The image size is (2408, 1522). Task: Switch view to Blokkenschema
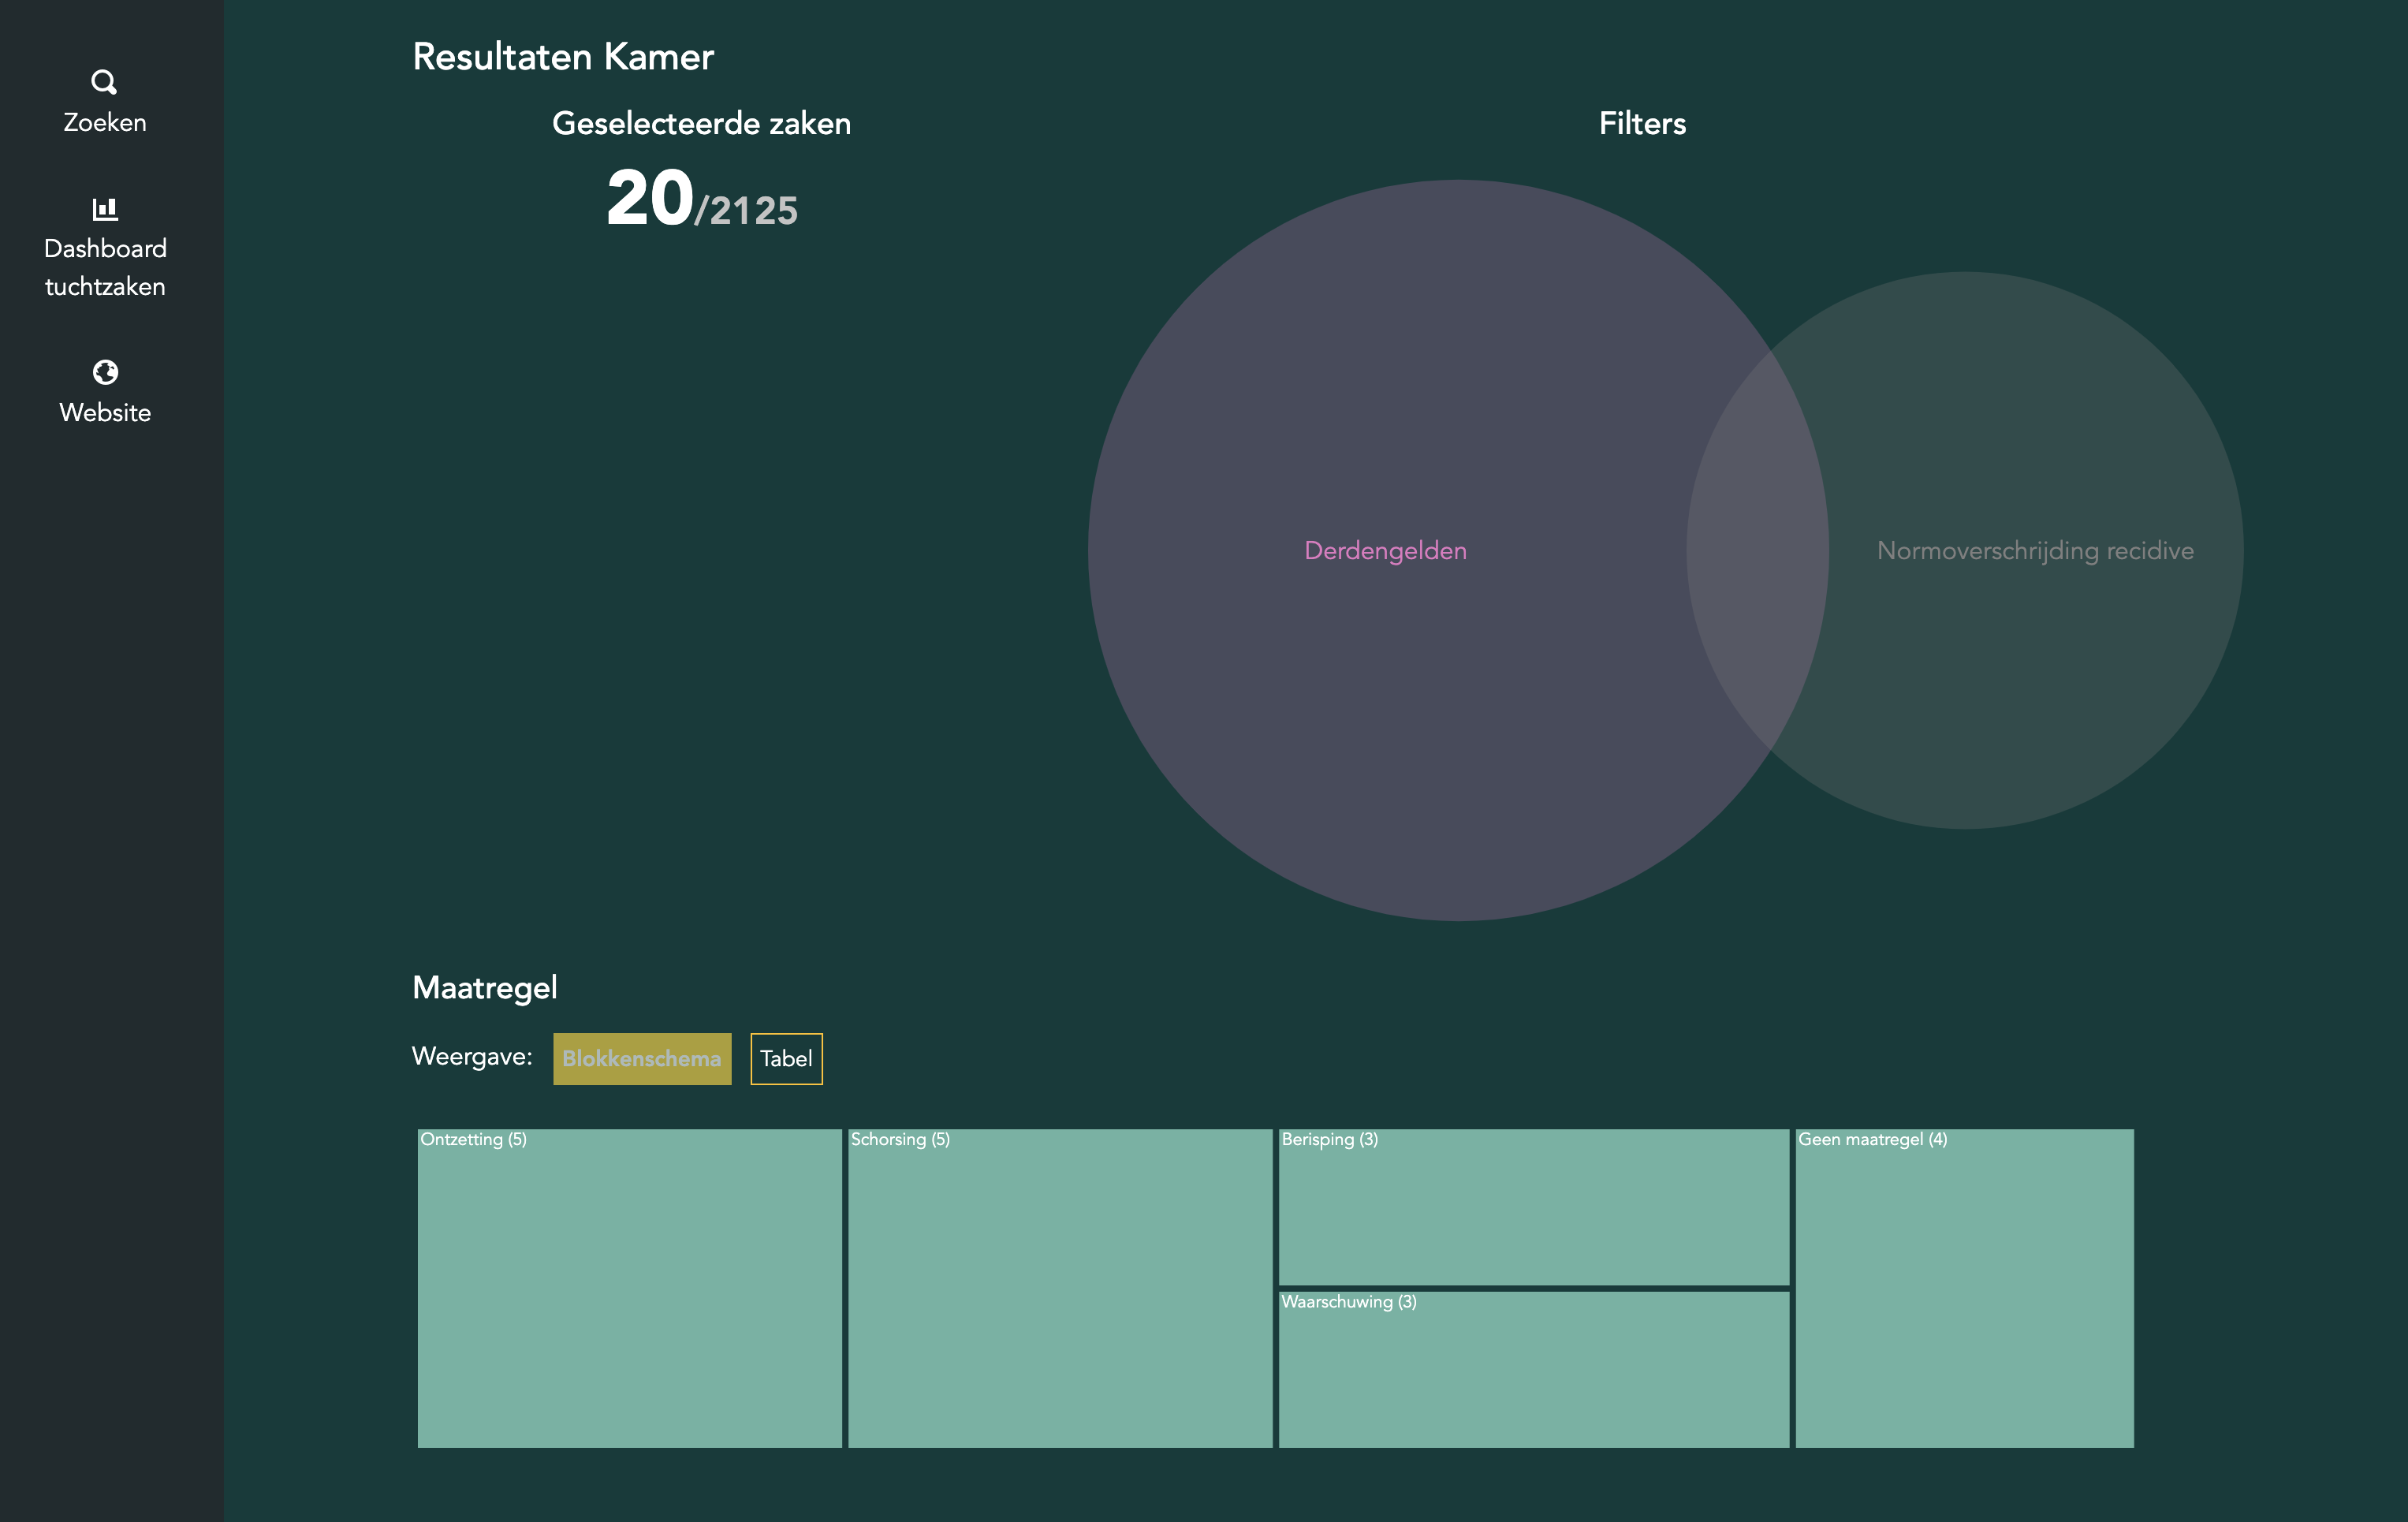coord(642,1058)
